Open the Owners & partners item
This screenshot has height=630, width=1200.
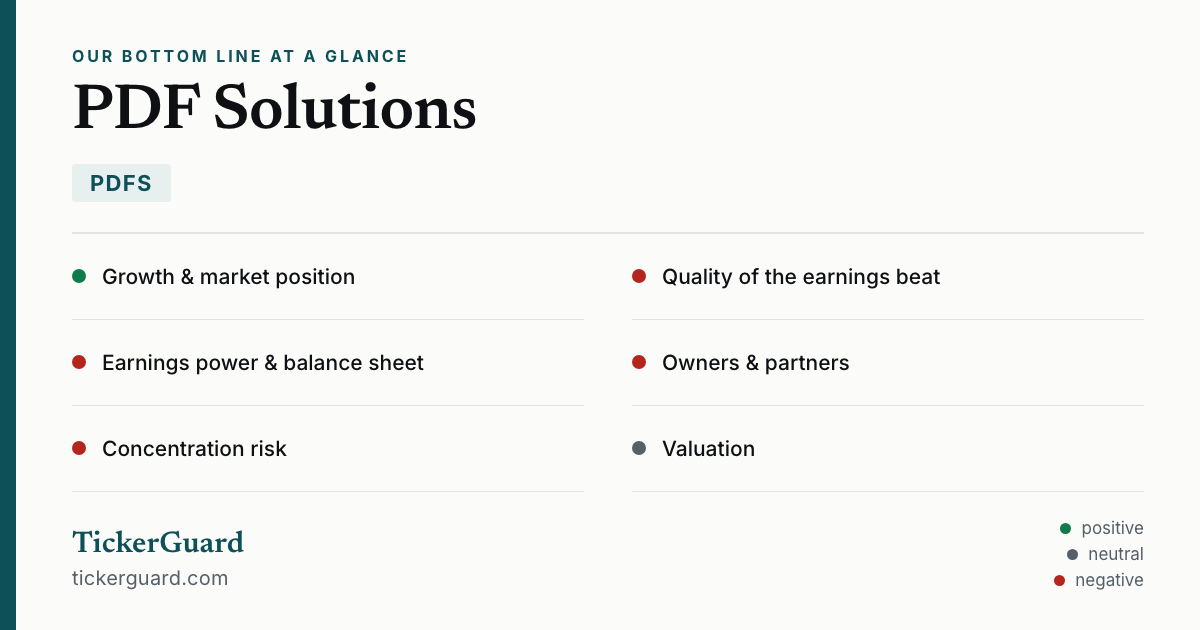[x=888, y=363]
